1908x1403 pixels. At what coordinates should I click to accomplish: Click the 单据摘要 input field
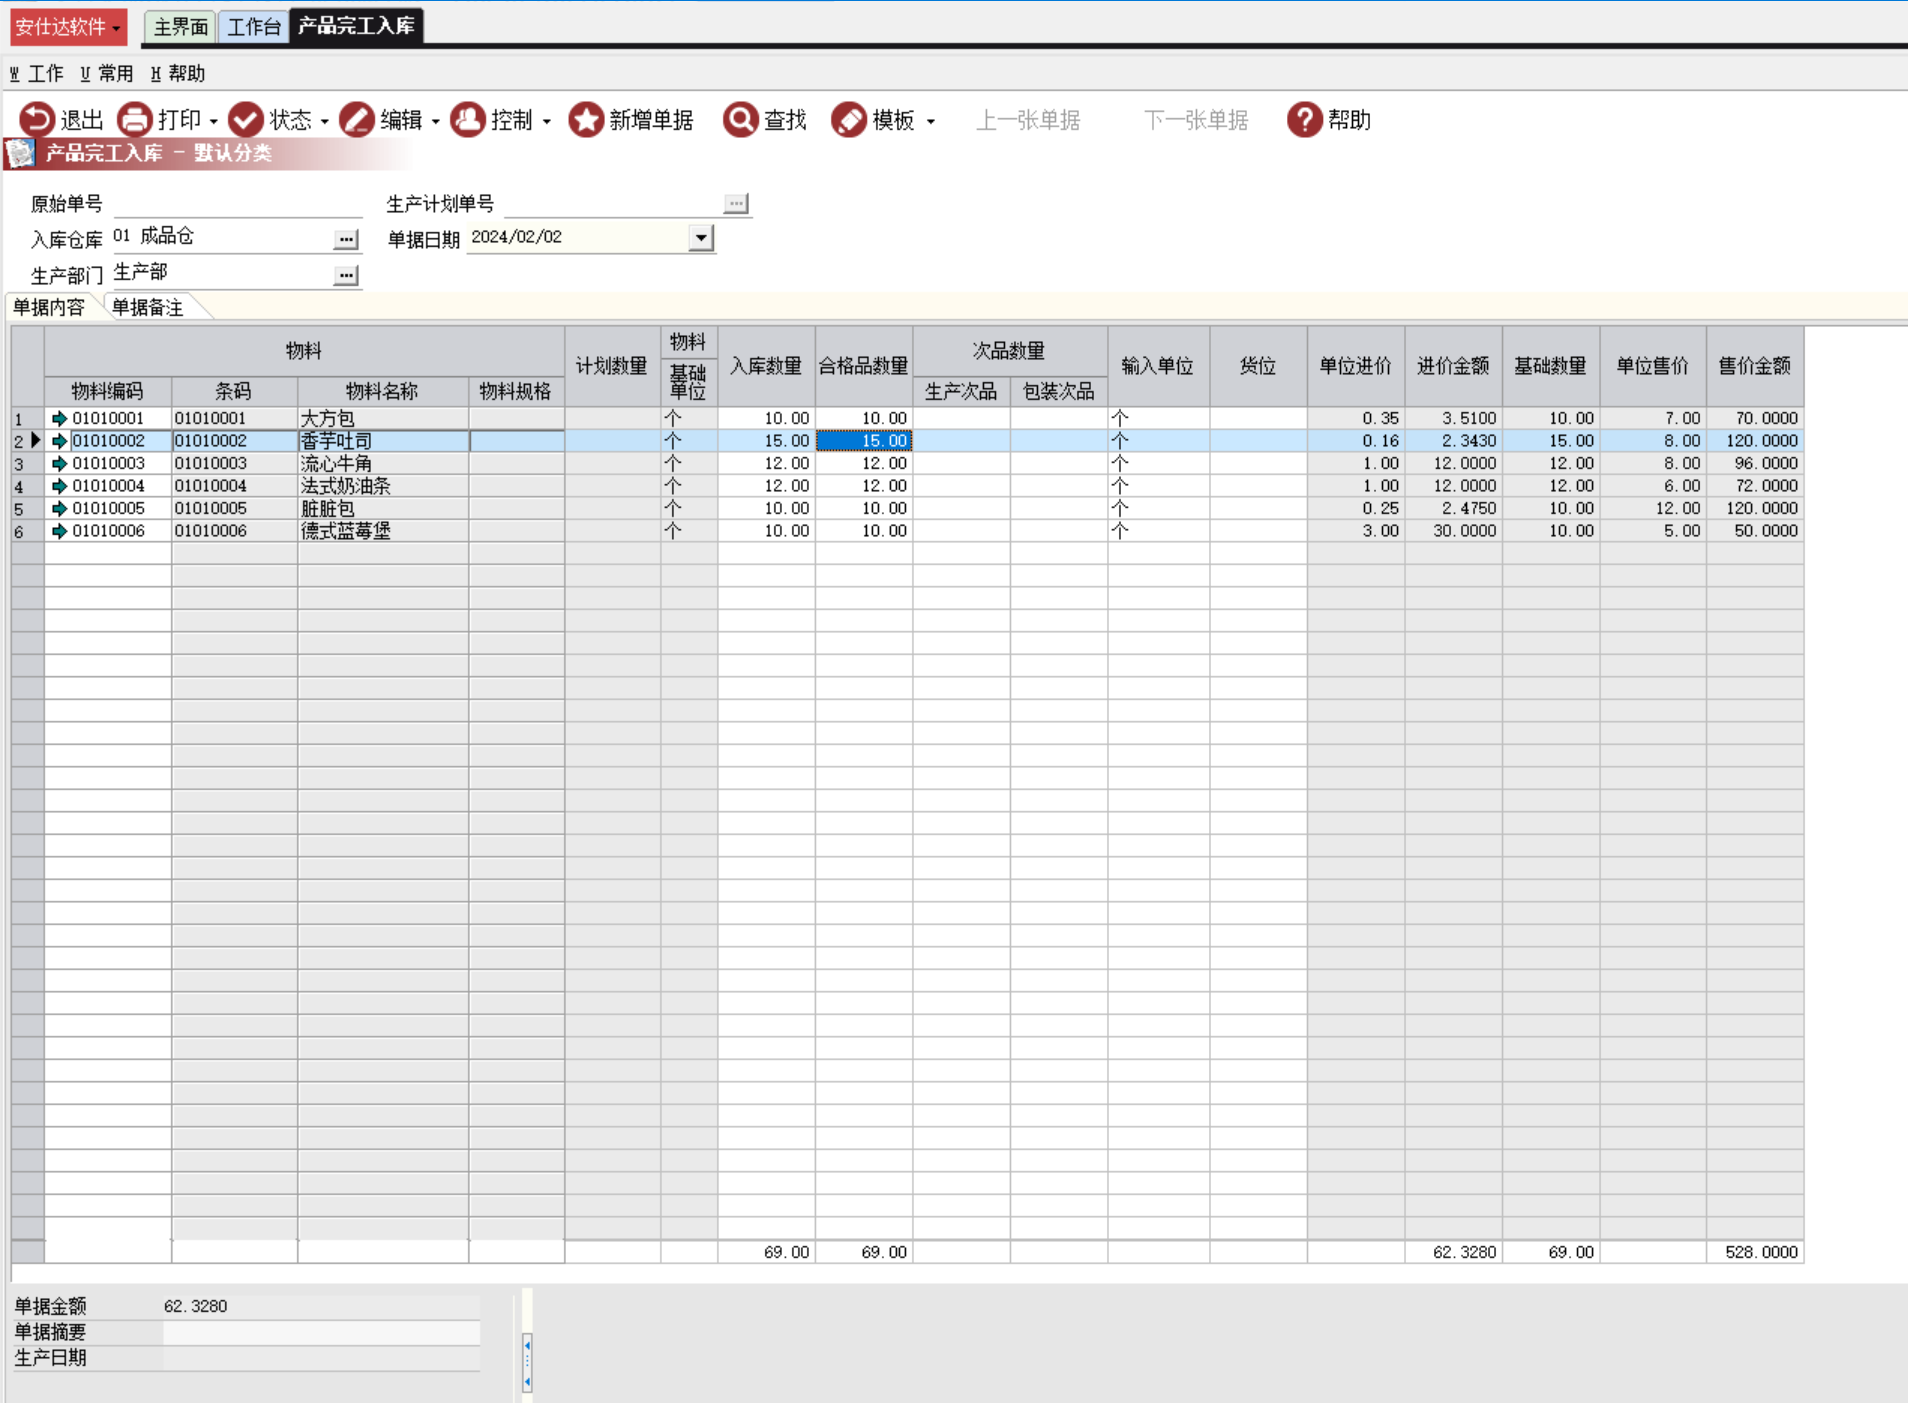pyautogui.click(x=321, y=1332)
